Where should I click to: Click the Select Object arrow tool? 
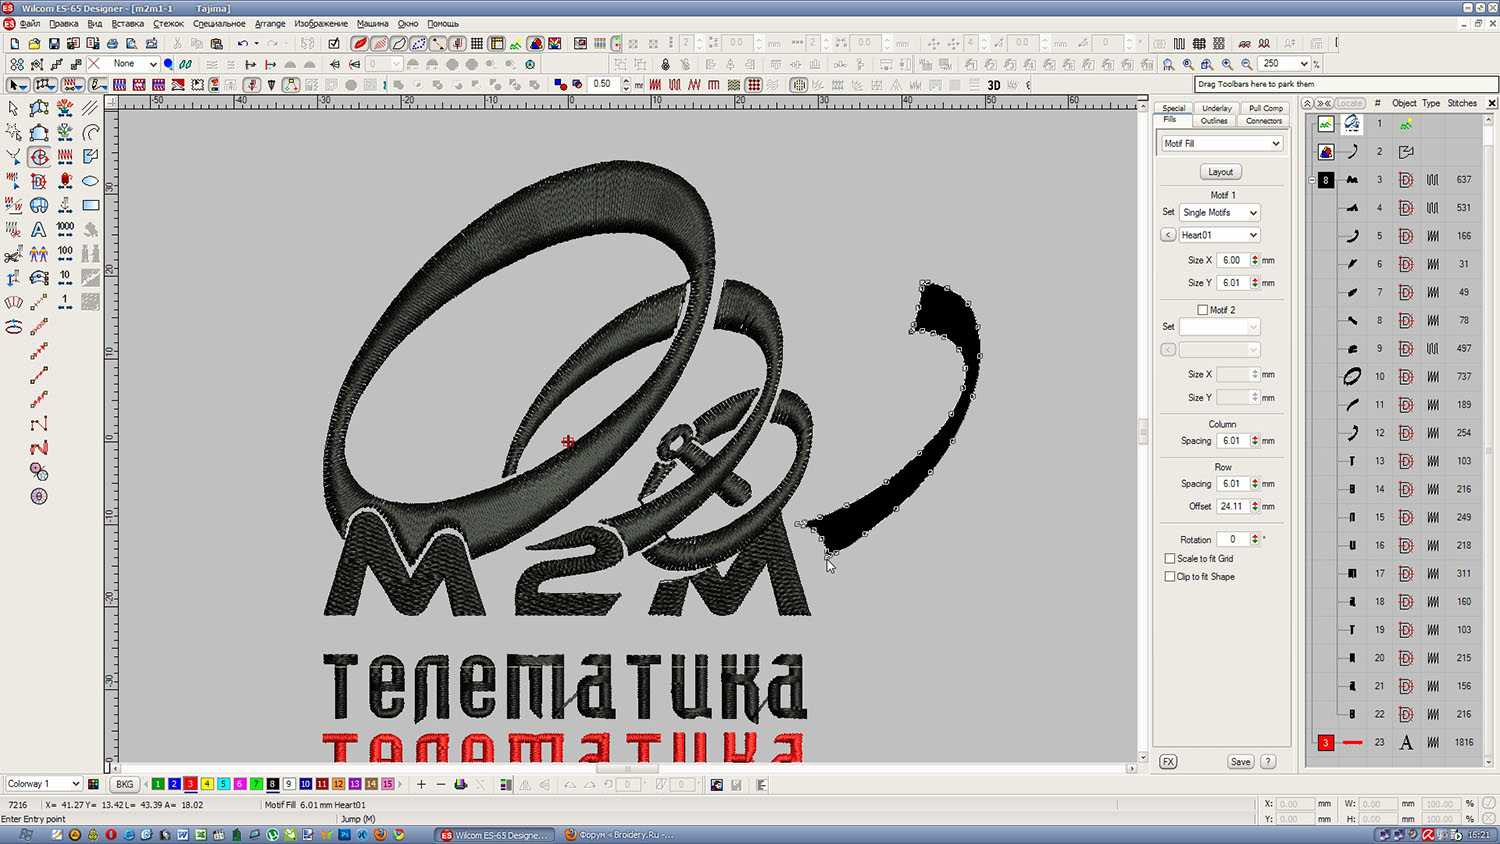click(14, 108)
